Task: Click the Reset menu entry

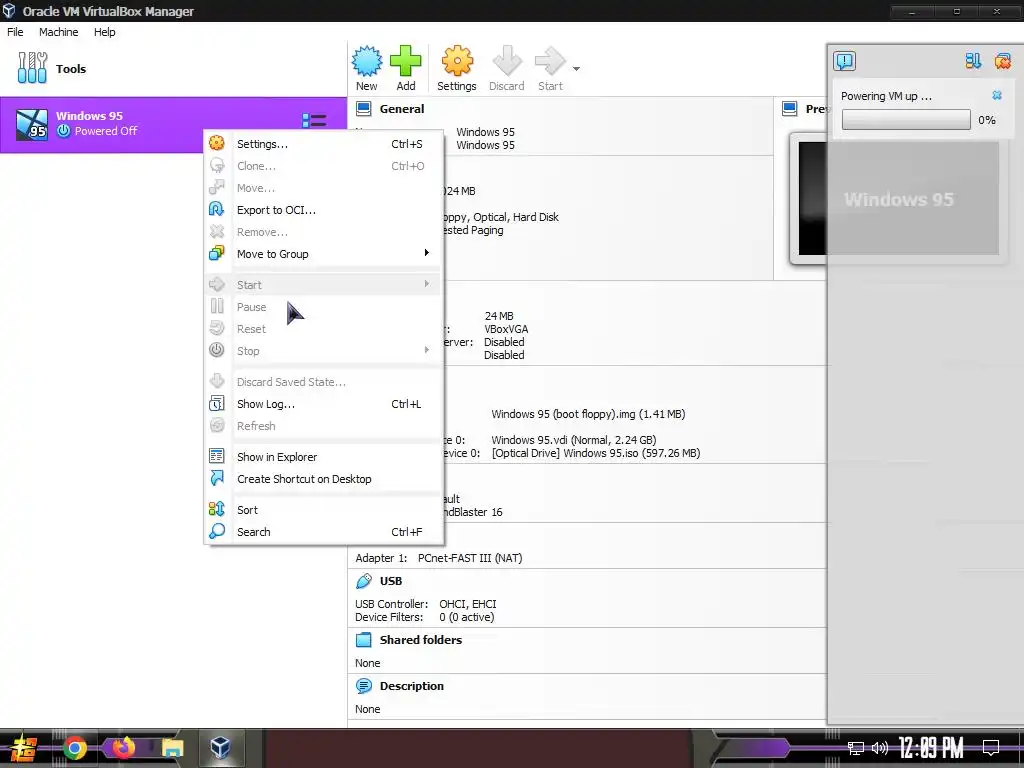Action: (324, 328)
